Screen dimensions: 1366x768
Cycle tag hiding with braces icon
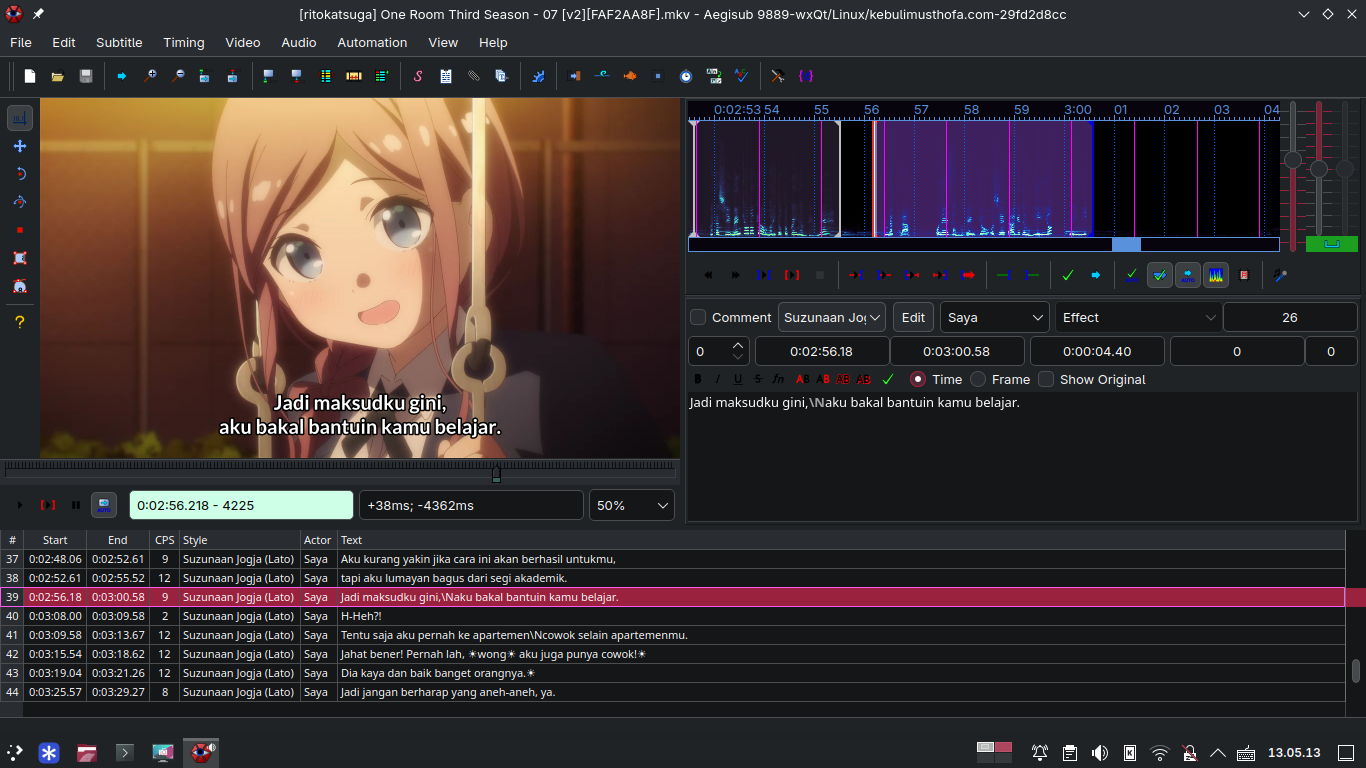[x=805, y=76]
